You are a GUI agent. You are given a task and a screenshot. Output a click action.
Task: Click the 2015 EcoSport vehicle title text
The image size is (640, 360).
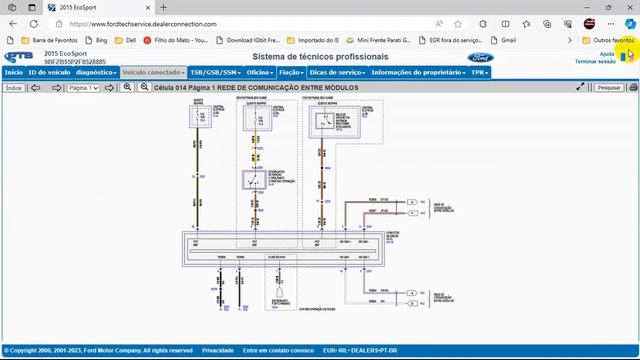(x=65, y=53)
